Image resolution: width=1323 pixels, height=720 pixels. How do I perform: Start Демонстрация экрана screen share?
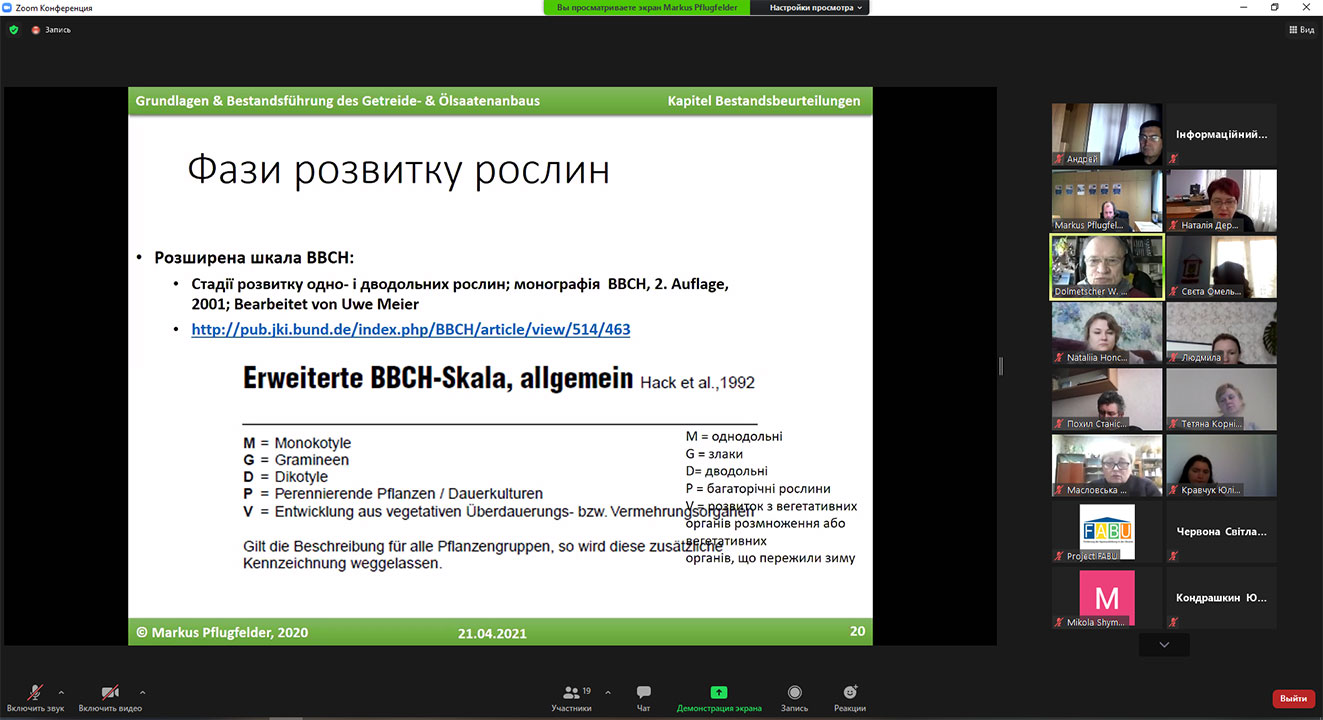point(719,698)
